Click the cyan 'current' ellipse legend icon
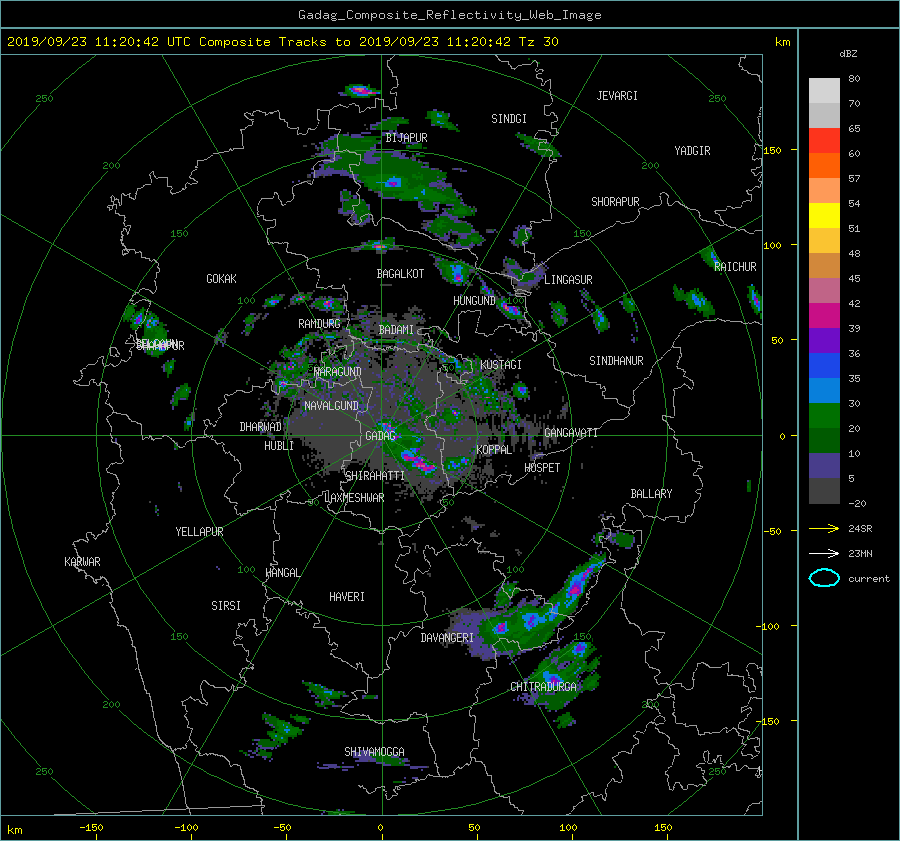This screenshot has height=841, width=900. (x=824, y=578)
